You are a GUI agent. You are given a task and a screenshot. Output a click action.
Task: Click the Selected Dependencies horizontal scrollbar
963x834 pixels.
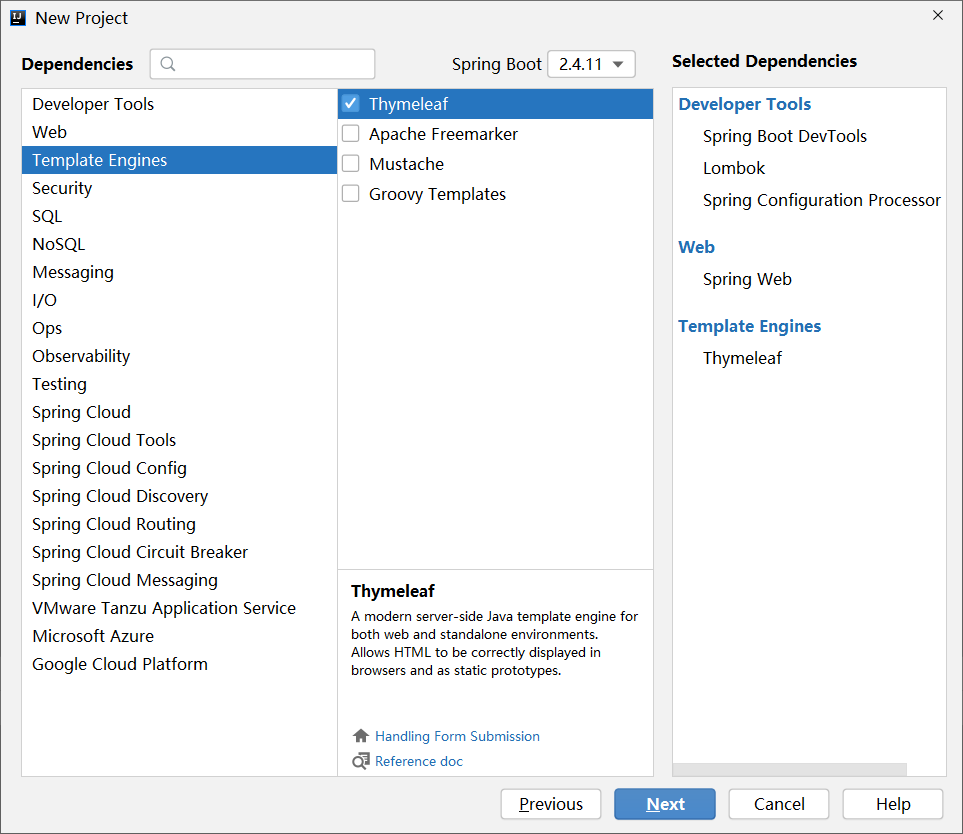pos(789,770)
